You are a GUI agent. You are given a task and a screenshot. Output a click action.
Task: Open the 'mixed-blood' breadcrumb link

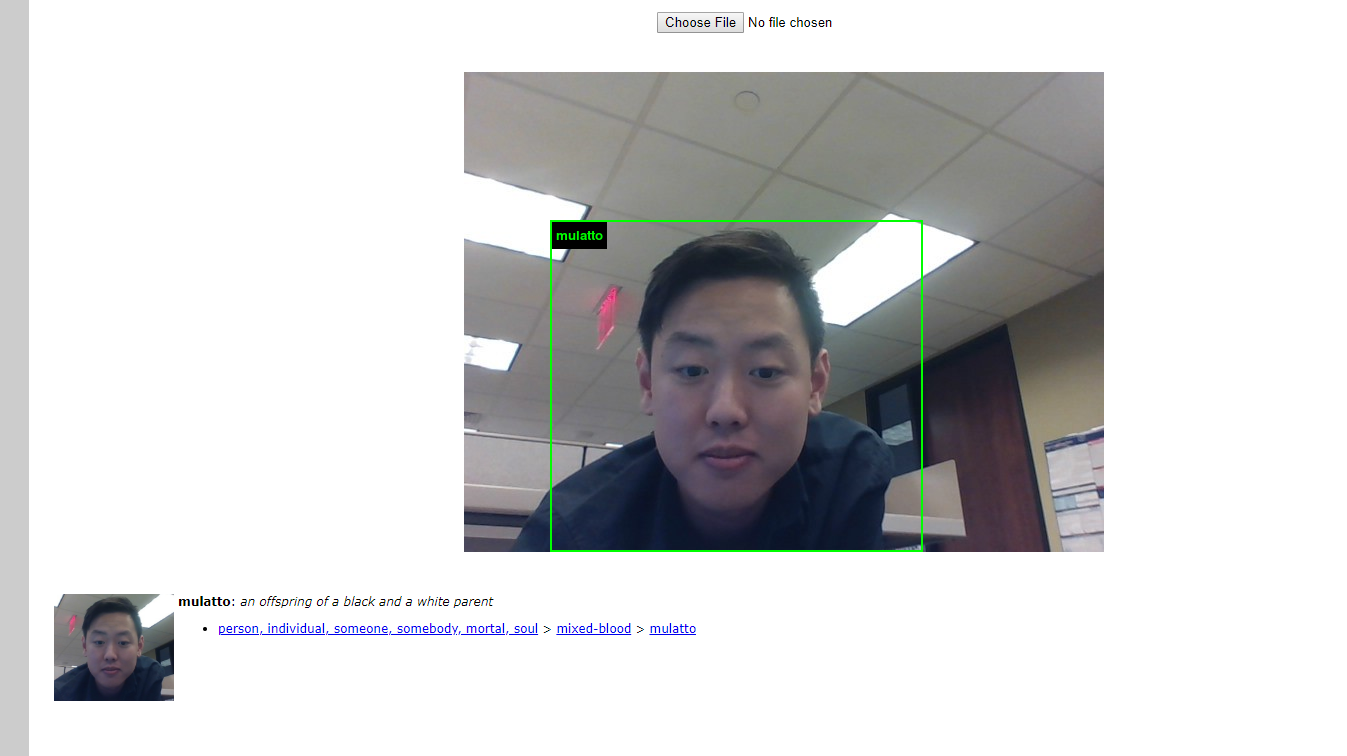(x=593, y=629)
